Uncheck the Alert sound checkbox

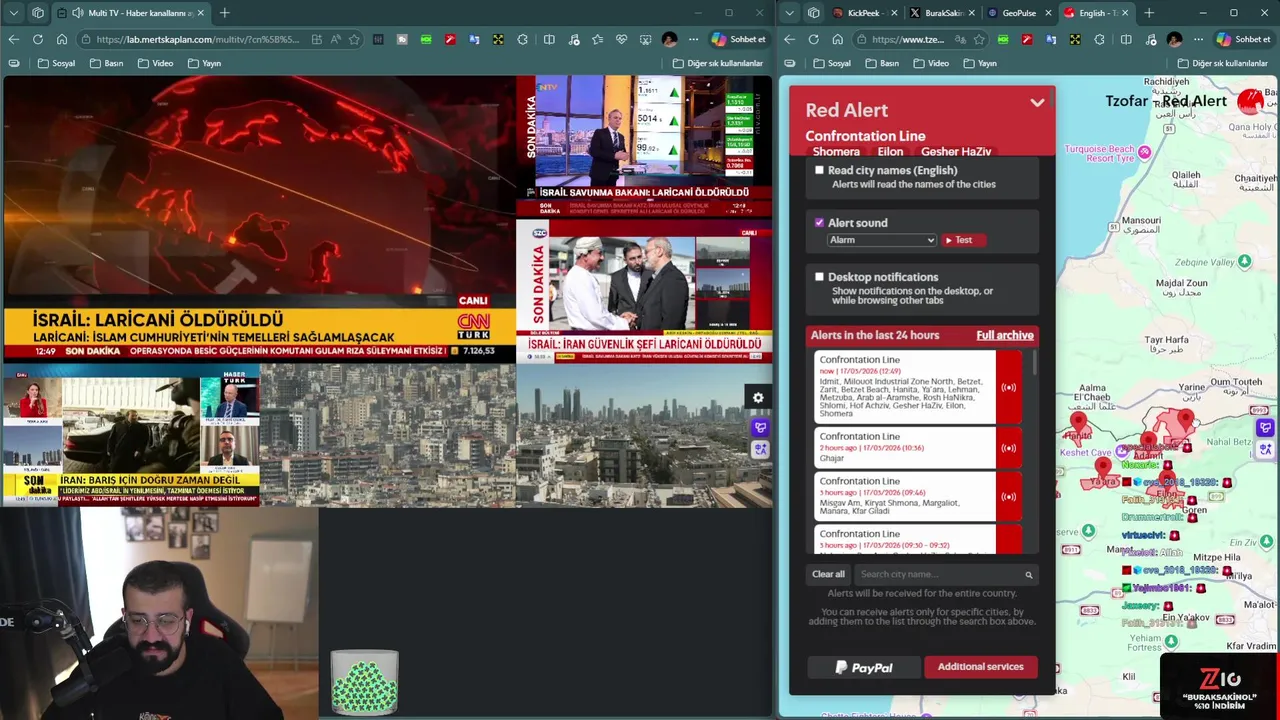click(x=820, y=223)
